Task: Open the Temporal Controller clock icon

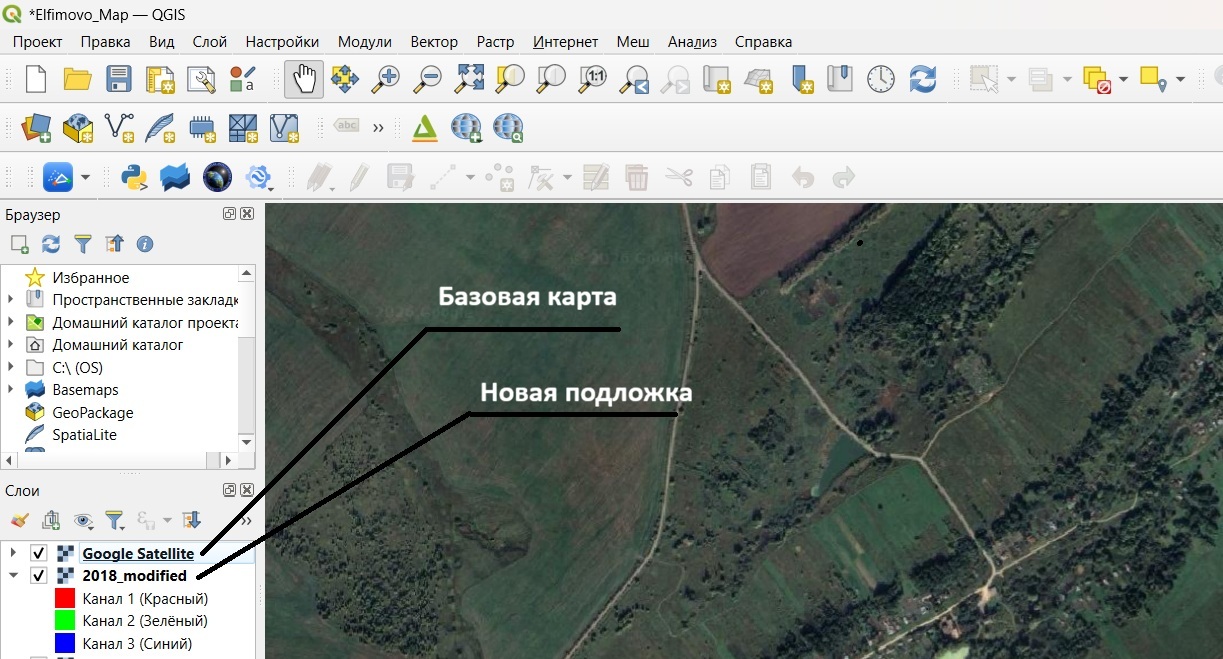Action: [x=880, y=79]
